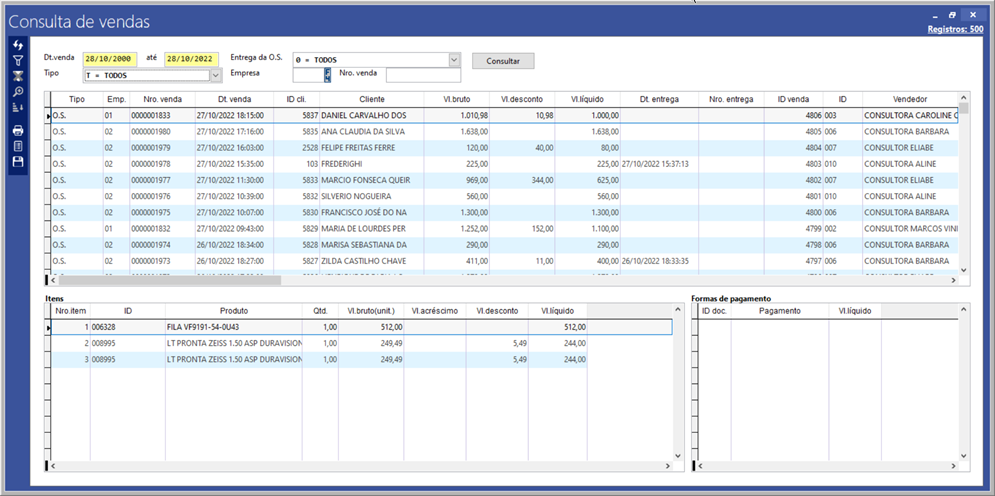Viewport: 995px width, 496px height.
Task: Click the Vendedor column header
Action: click(908, 99)
